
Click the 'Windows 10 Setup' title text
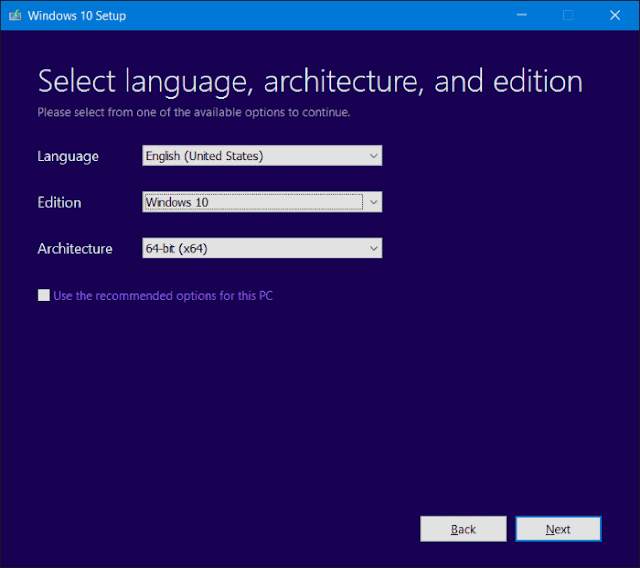click(x=77, y=16)
